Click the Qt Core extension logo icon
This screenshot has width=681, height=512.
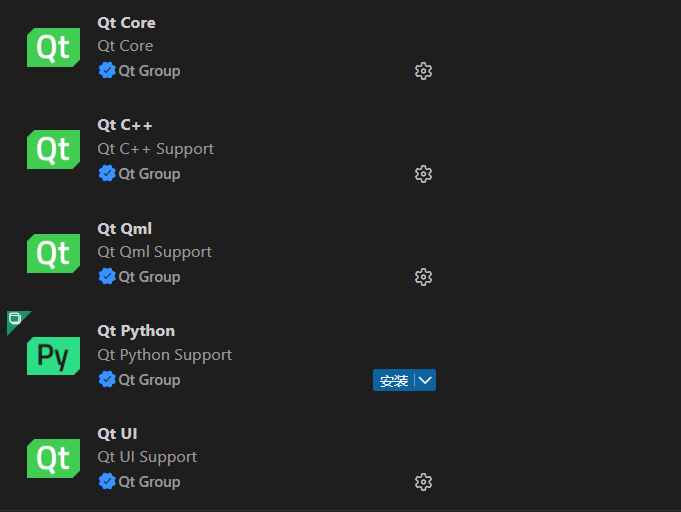(x=53, y=47)
